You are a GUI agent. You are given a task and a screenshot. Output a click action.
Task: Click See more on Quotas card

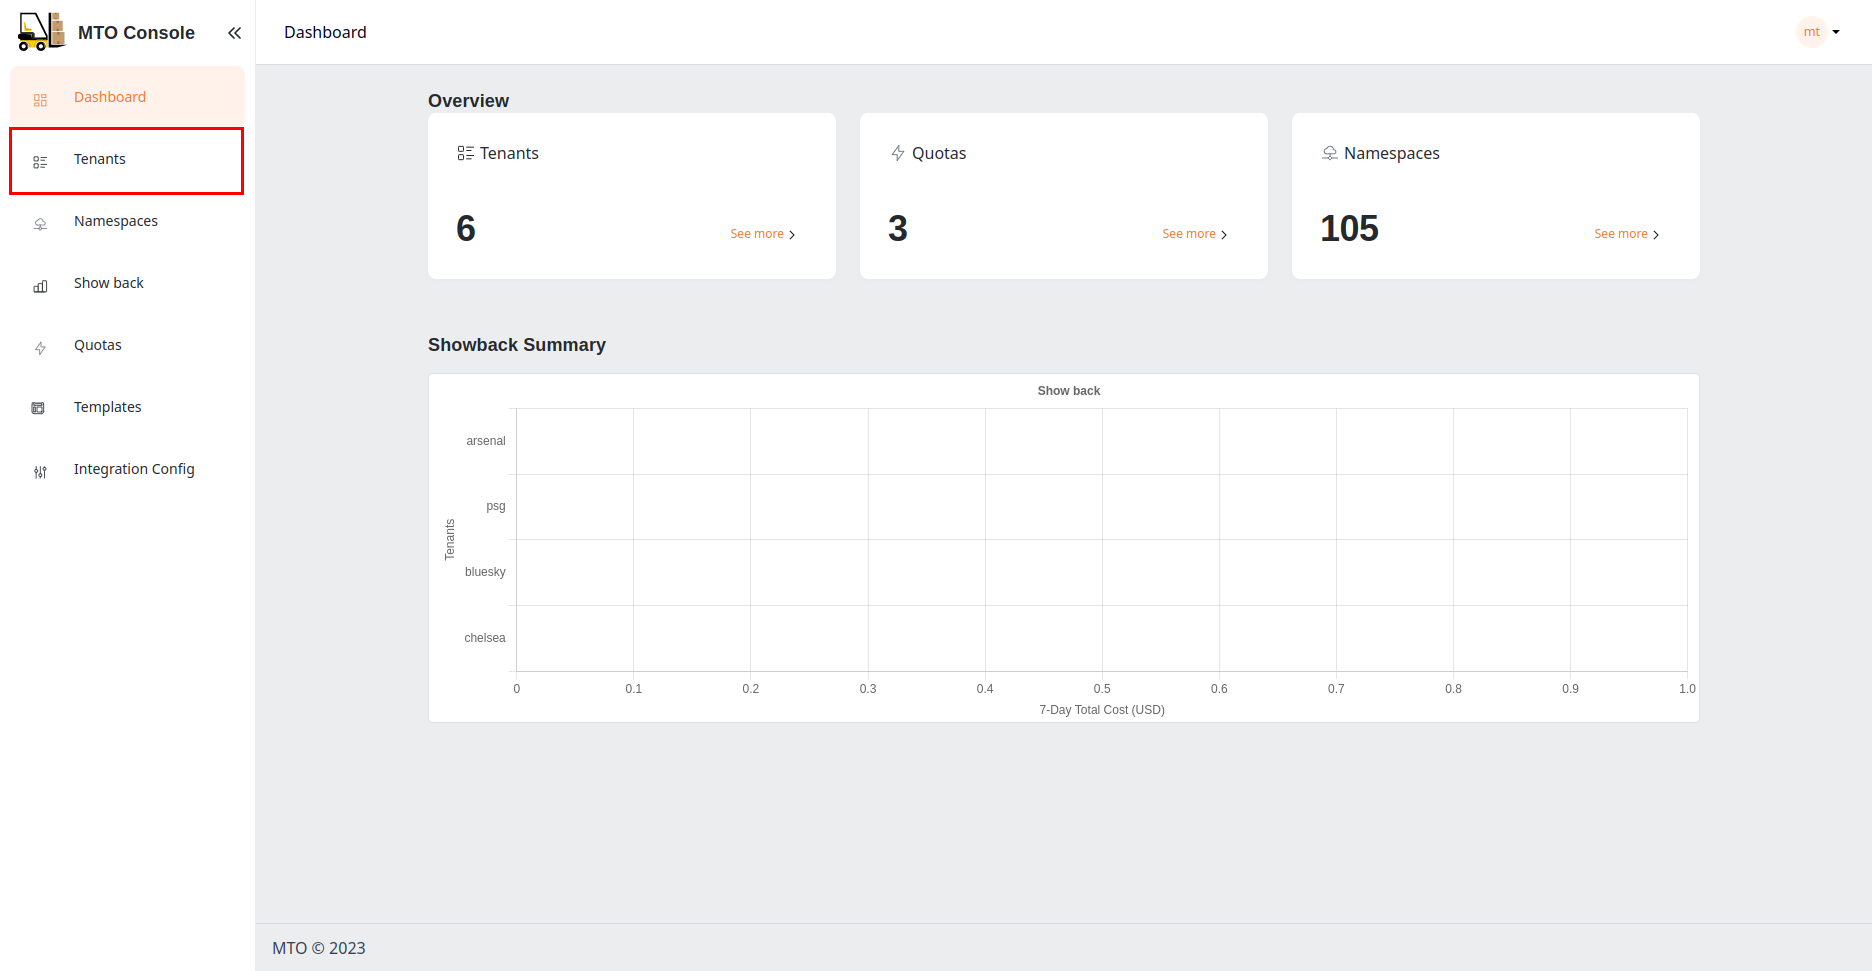tap(1194, 234)
